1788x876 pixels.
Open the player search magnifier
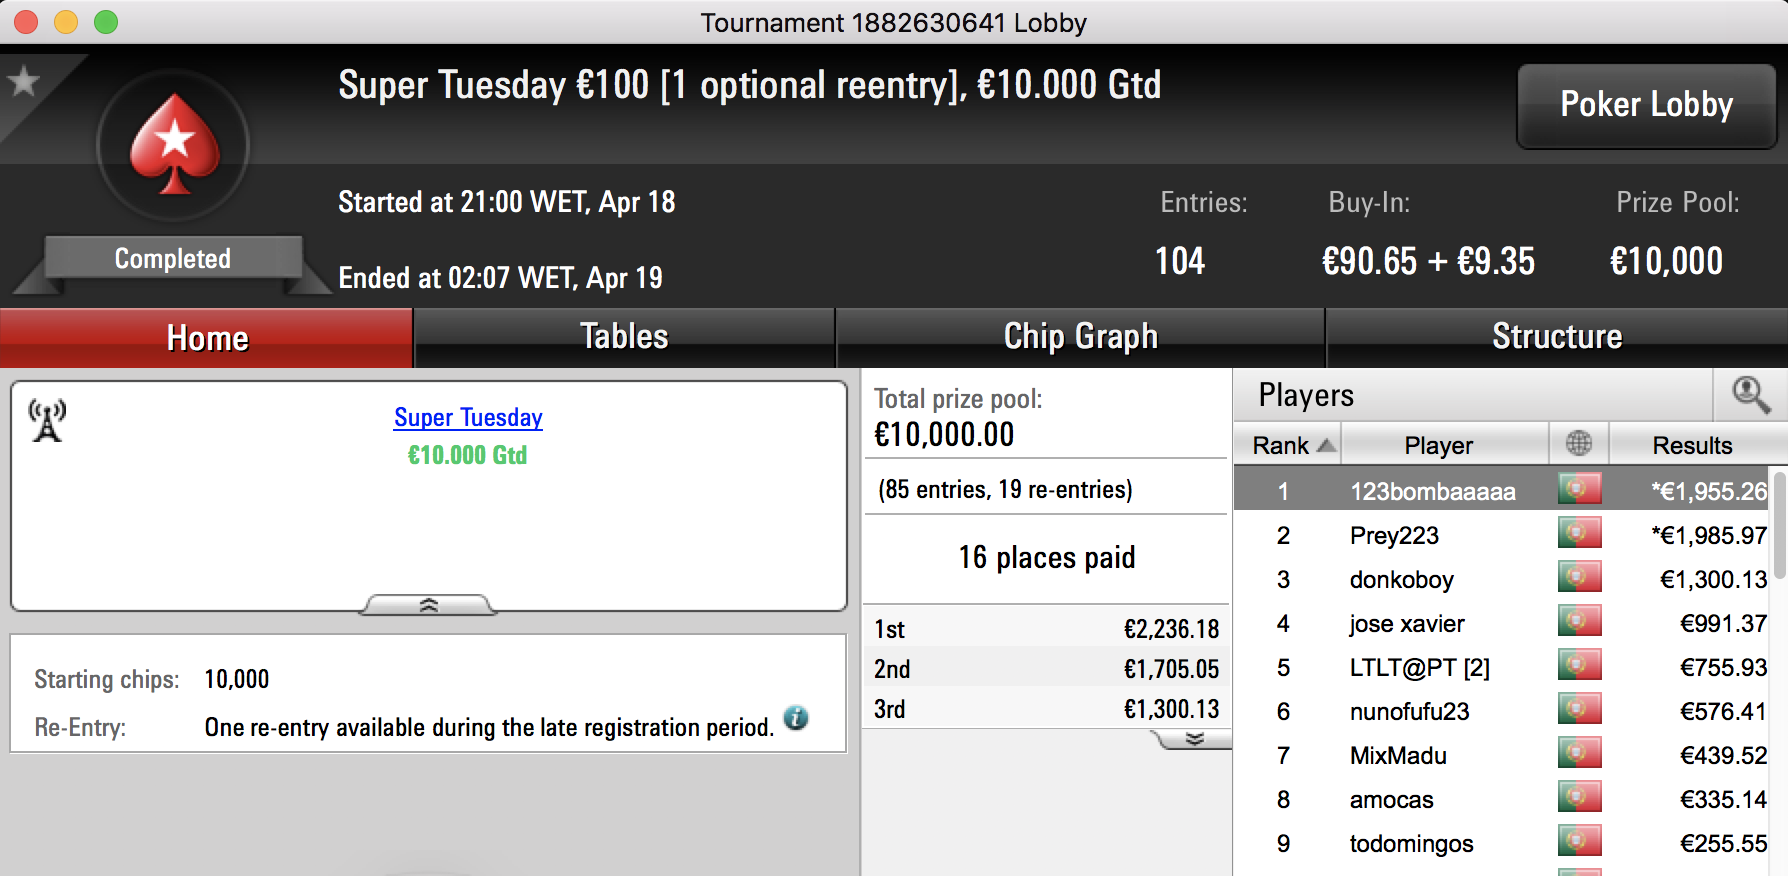tap(1751, 395)
